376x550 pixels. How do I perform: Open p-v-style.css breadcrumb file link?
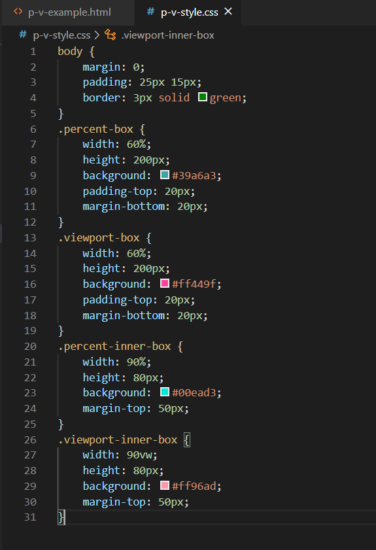point(61,35)
